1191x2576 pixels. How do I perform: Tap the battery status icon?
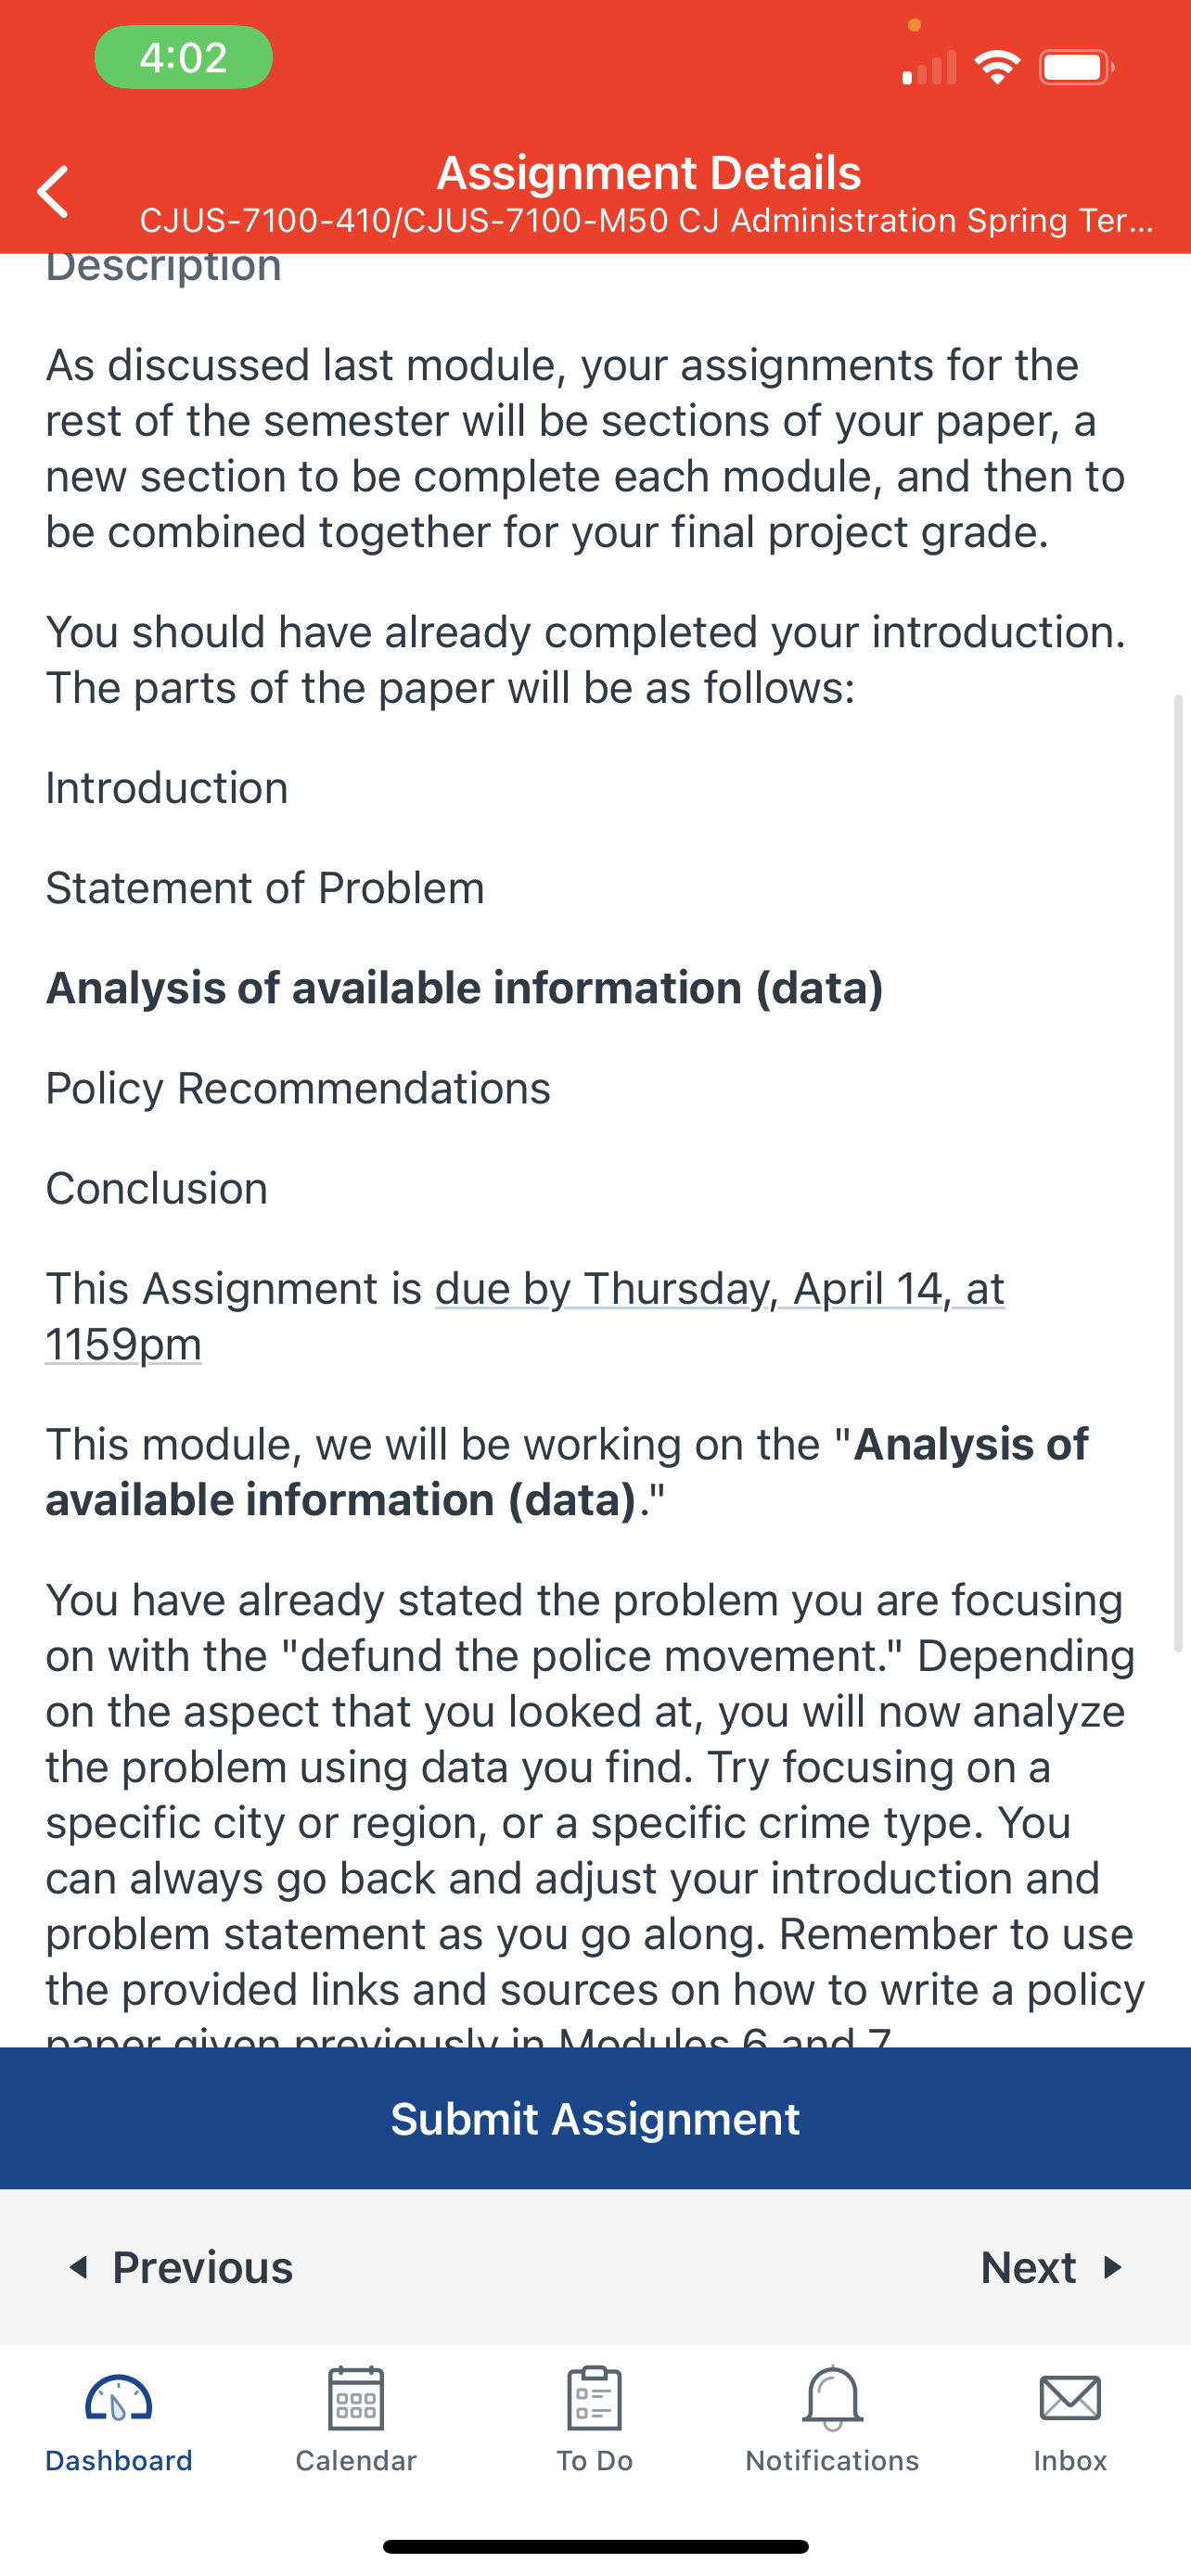coord(1076,67)
